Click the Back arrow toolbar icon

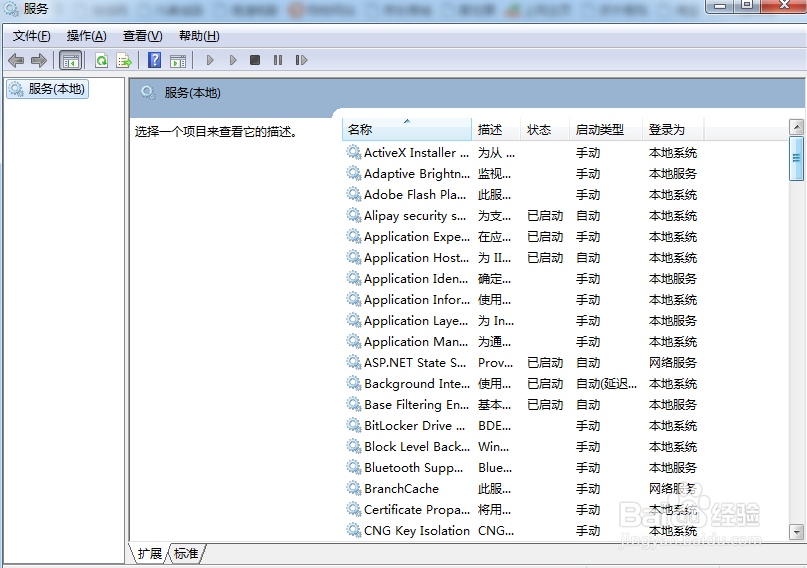(x=16, y=60)
